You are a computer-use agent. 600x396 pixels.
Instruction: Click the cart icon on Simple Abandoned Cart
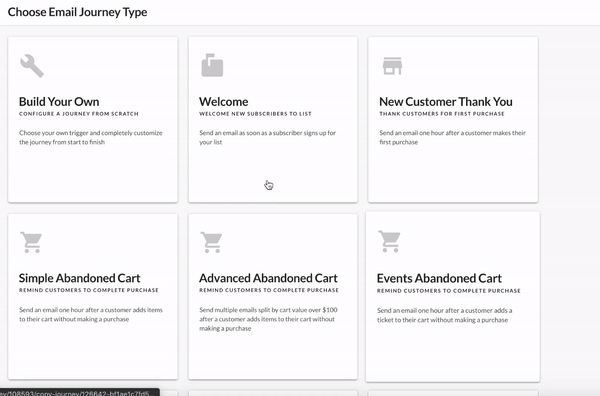pyautogui.click(x=31, y=242)
